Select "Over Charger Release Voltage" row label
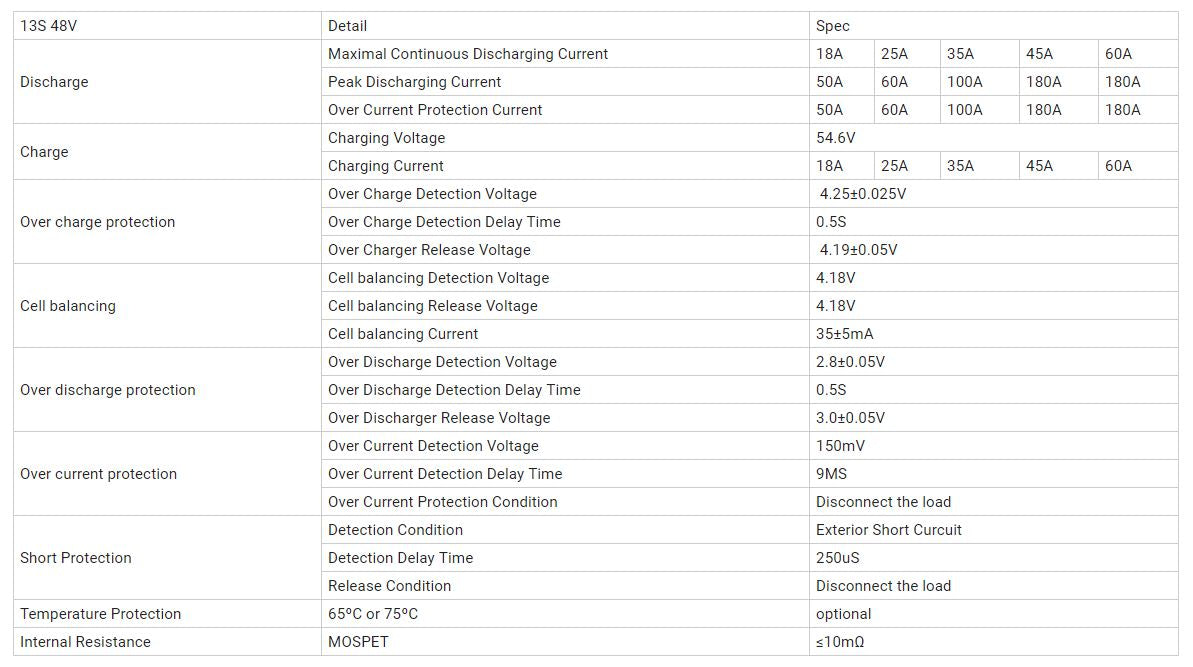 429,250
